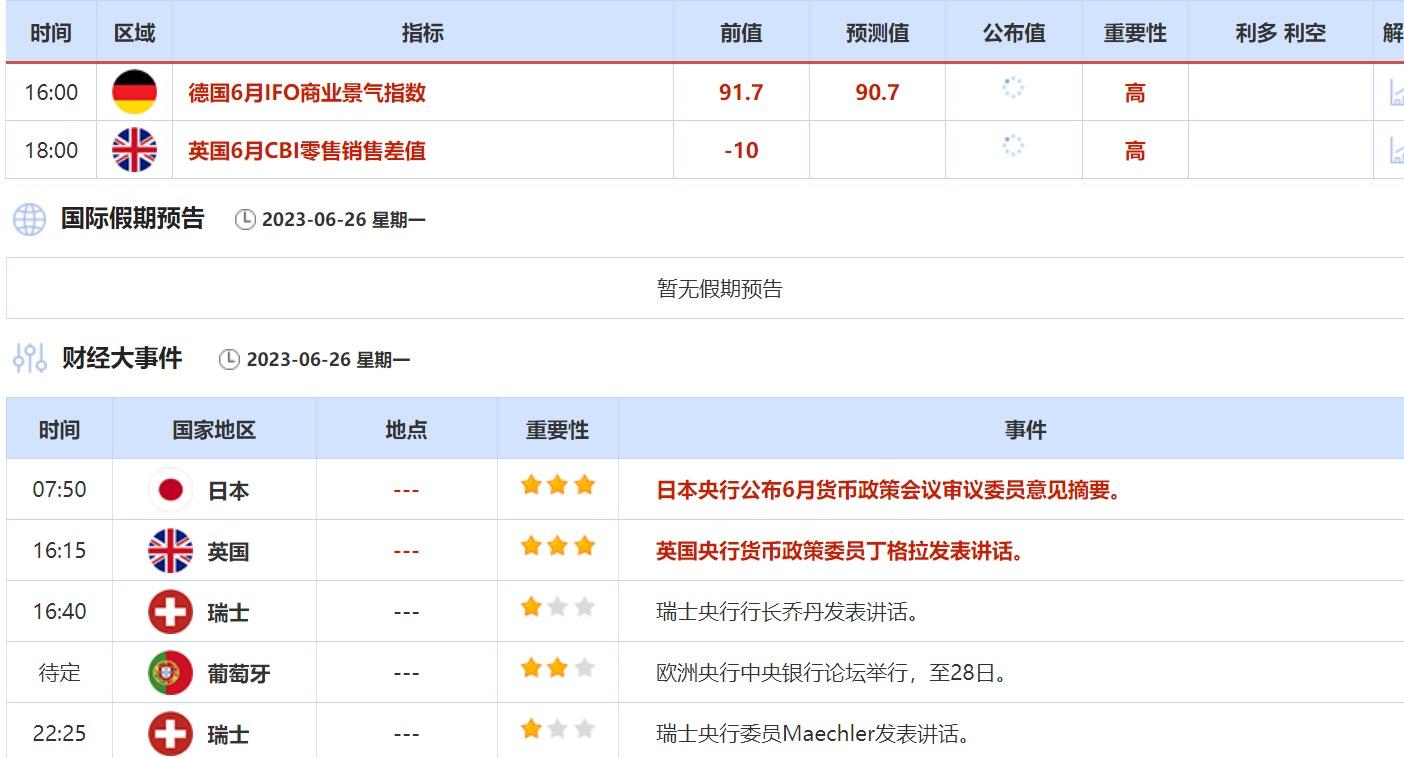Screen dimensions: 1404x758
Task: Click the Japan flag icon
Action: 170,490
